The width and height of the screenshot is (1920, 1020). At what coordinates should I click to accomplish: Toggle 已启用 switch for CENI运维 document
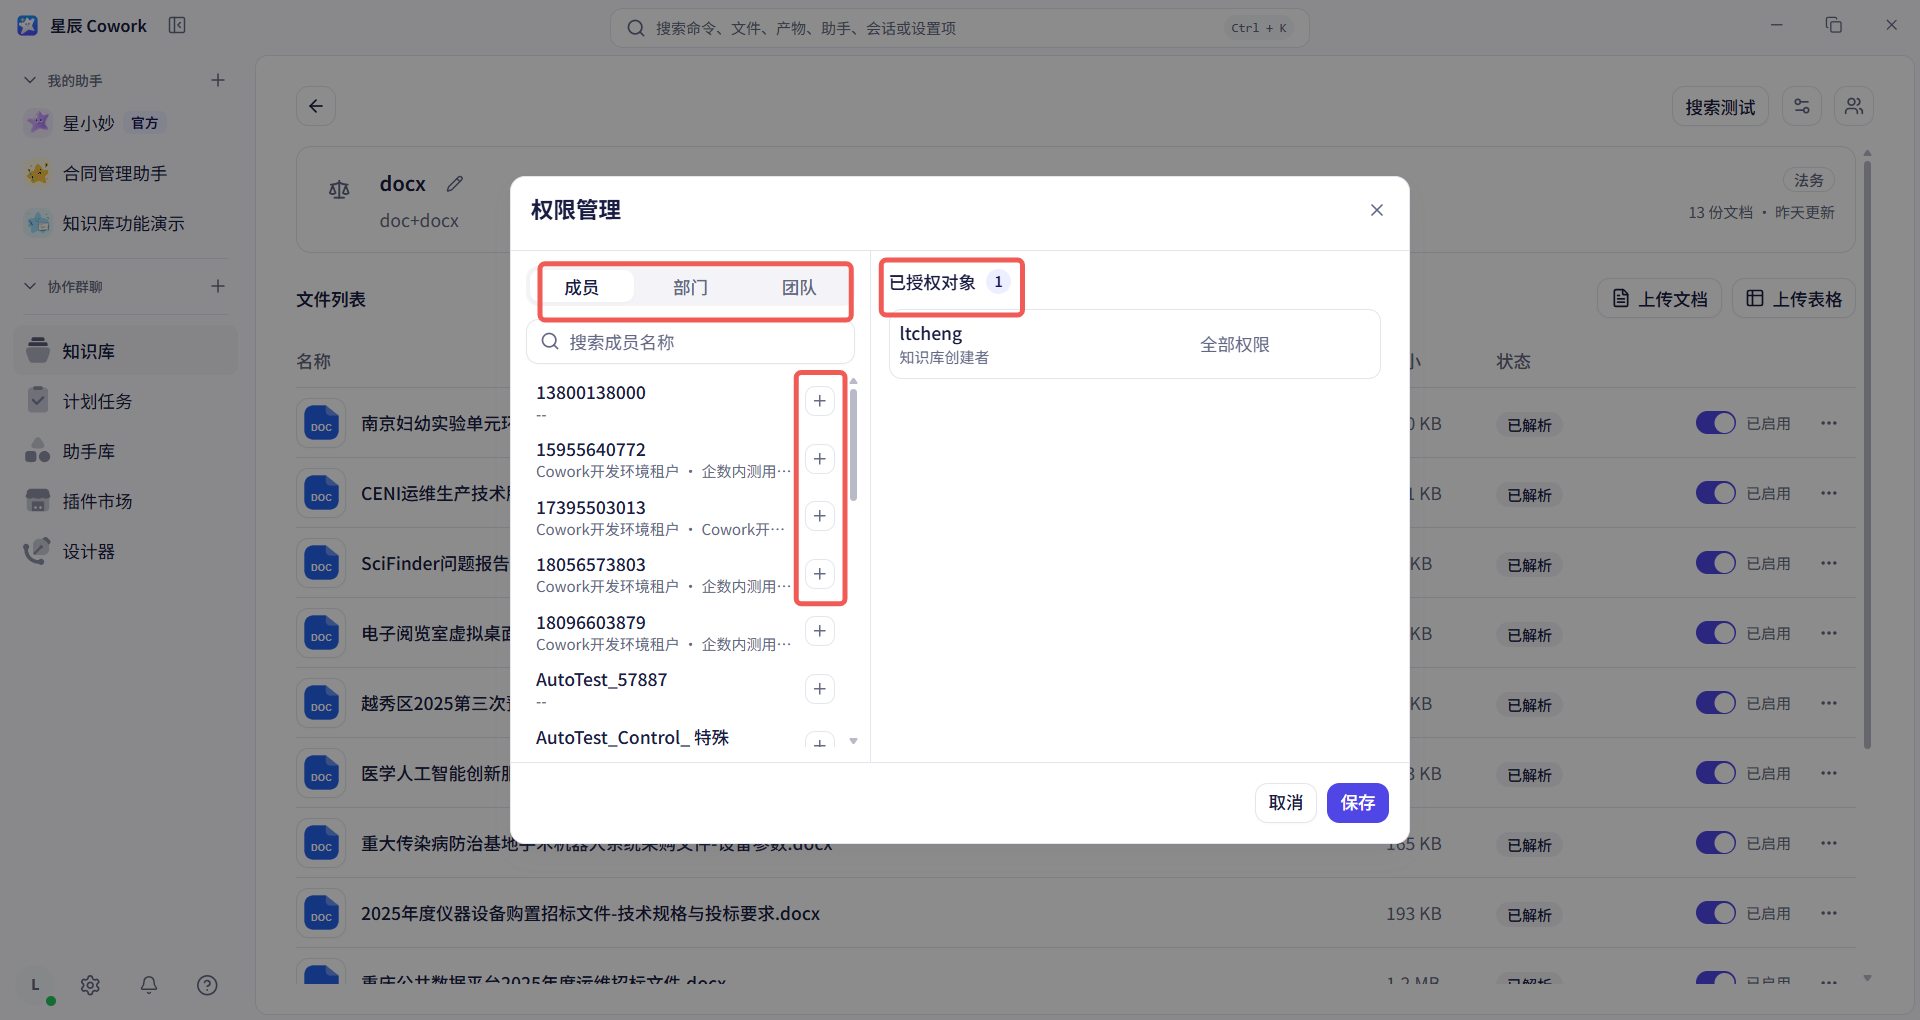[1715, 493]
